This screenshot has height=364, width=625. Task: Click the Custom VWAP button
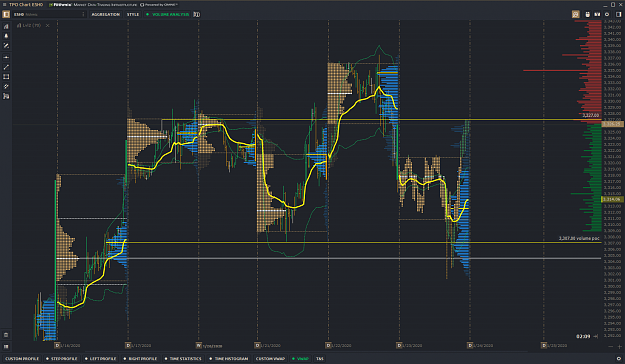pos(270,359)
